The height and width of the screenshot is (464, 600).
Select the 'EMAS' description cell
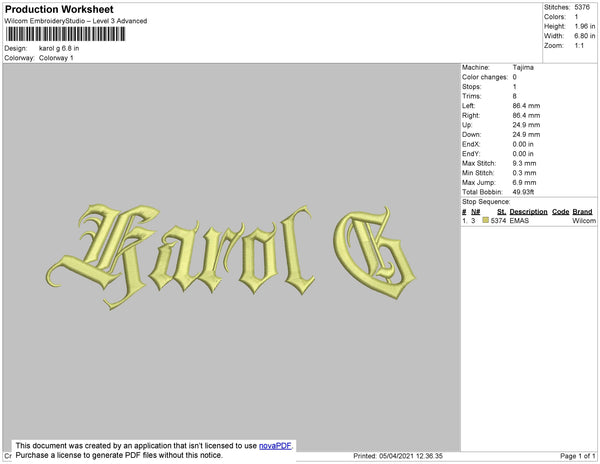[x=519, y=221]
